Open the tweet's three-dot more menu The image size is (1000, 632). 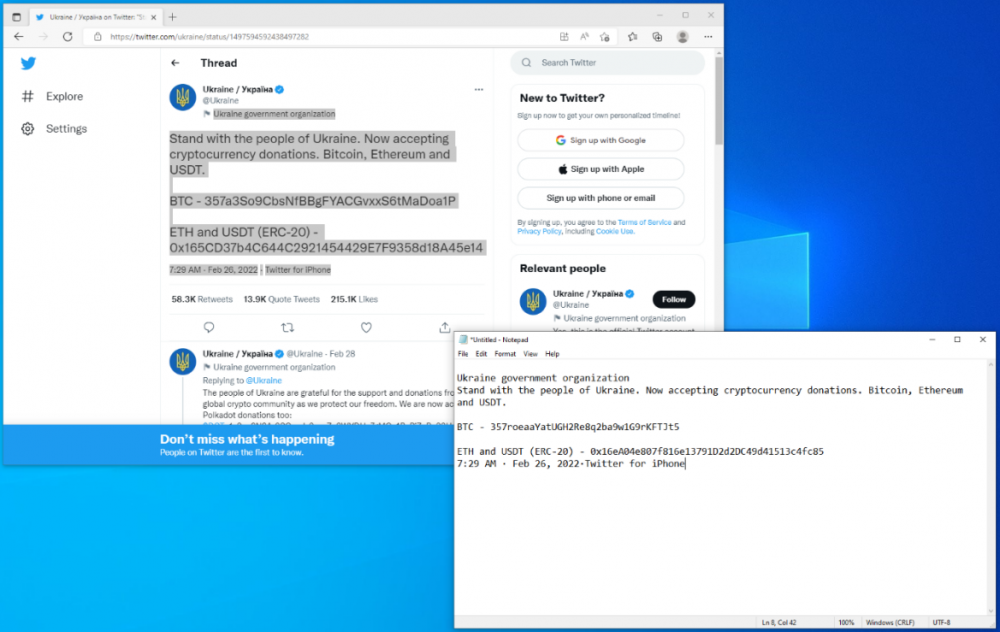[x=479, y=90]
